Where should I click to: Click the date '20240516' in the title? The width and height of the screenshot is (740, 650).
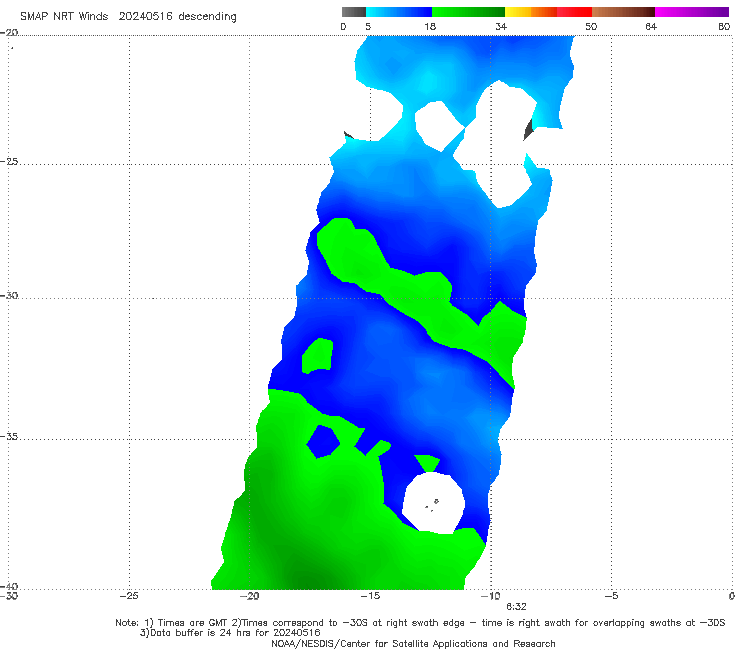point(145,16)
